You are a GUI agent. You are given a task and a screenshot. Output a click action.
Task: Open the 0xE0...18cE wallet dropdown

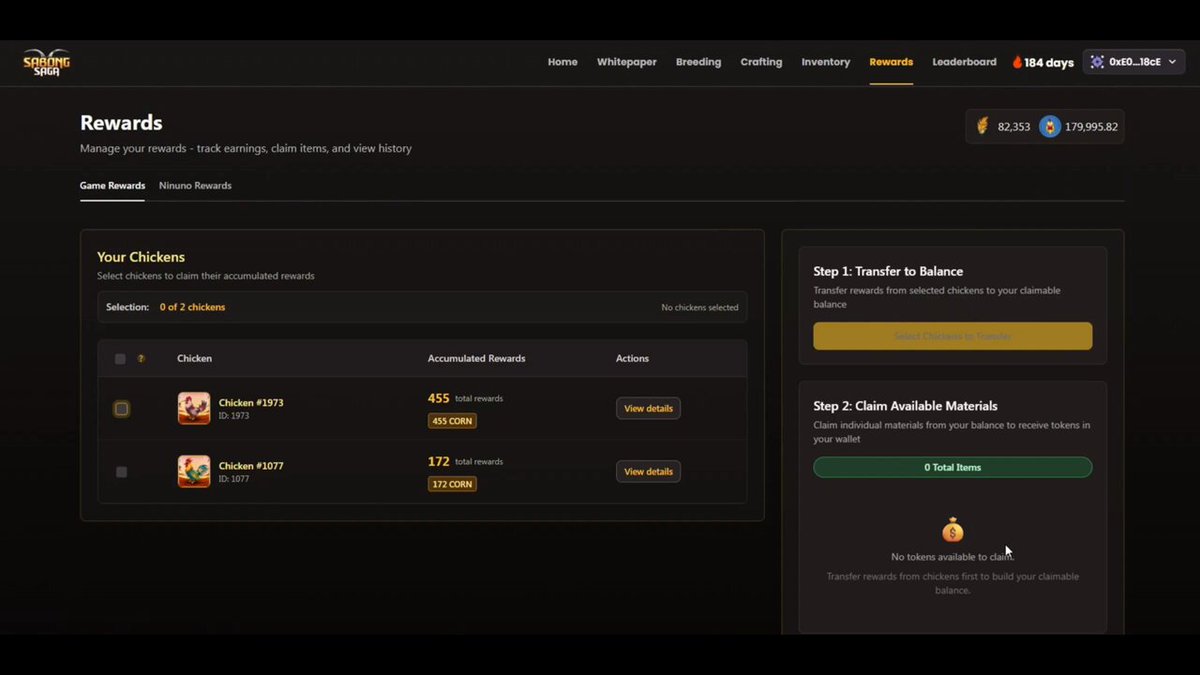coord(1134,62)
